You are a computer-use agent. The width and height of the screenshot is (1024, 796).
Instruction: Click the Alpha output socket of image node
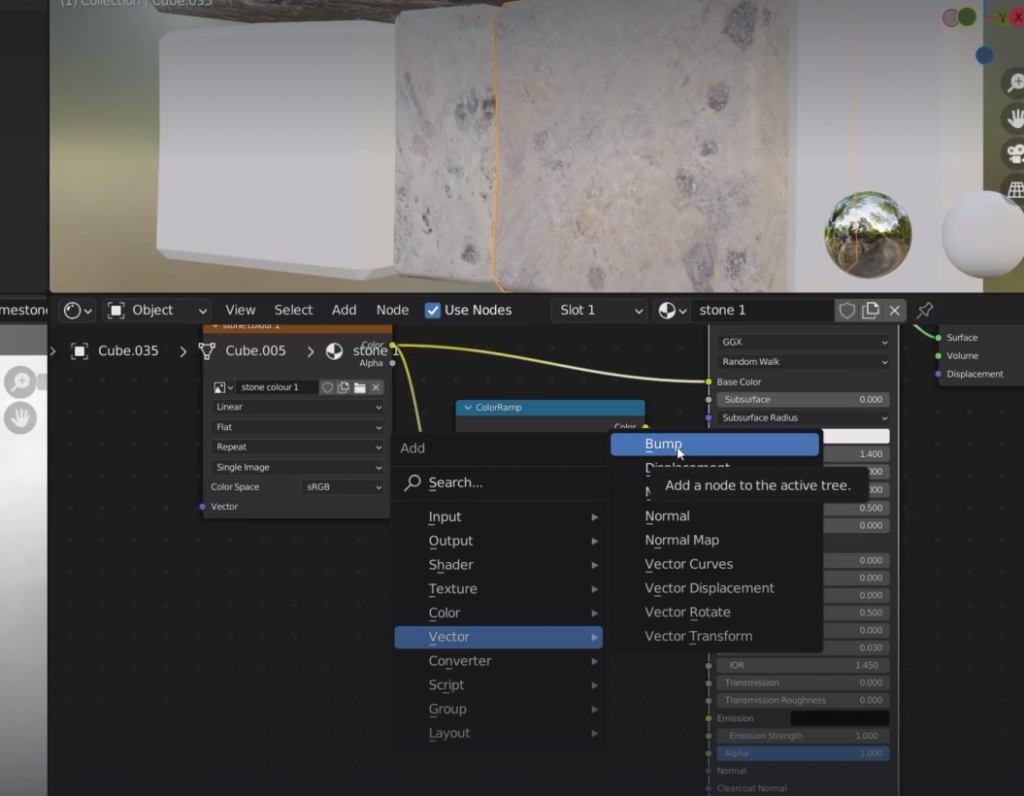392,363
